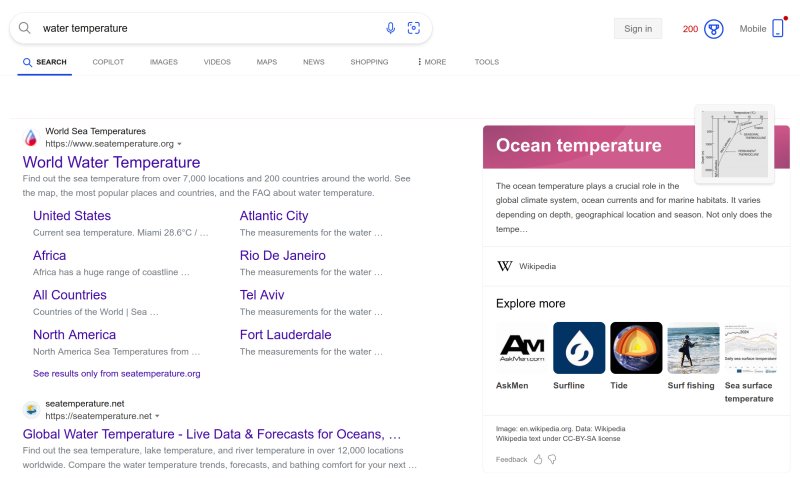800x478 pixels.
Task: Switch to the Copilot tab
Action: (108, 62)
